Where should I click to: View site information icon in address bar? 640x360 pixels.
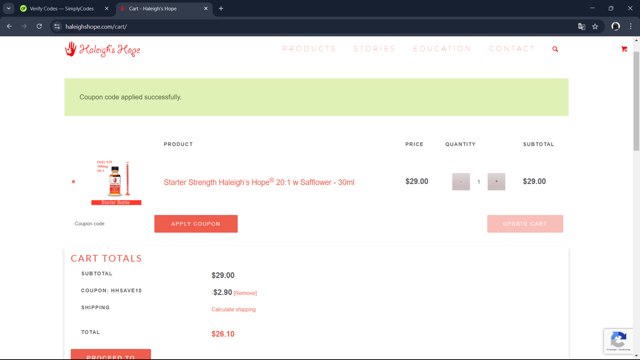(x=57, y=27)
